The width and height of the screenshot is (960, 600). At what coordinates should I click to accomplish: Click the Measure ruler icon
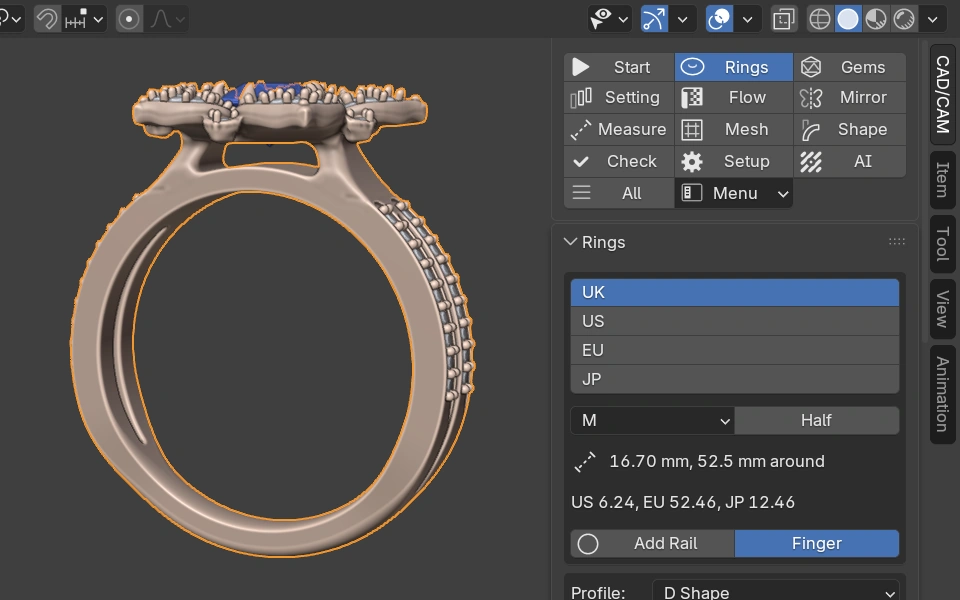pos(580,130)
